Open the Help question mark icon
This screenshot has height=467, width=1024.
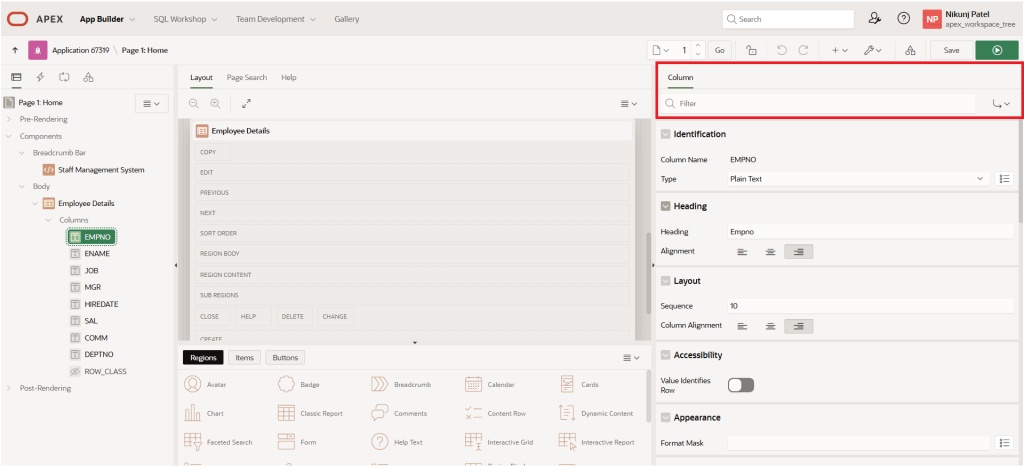tap(903, 18)
